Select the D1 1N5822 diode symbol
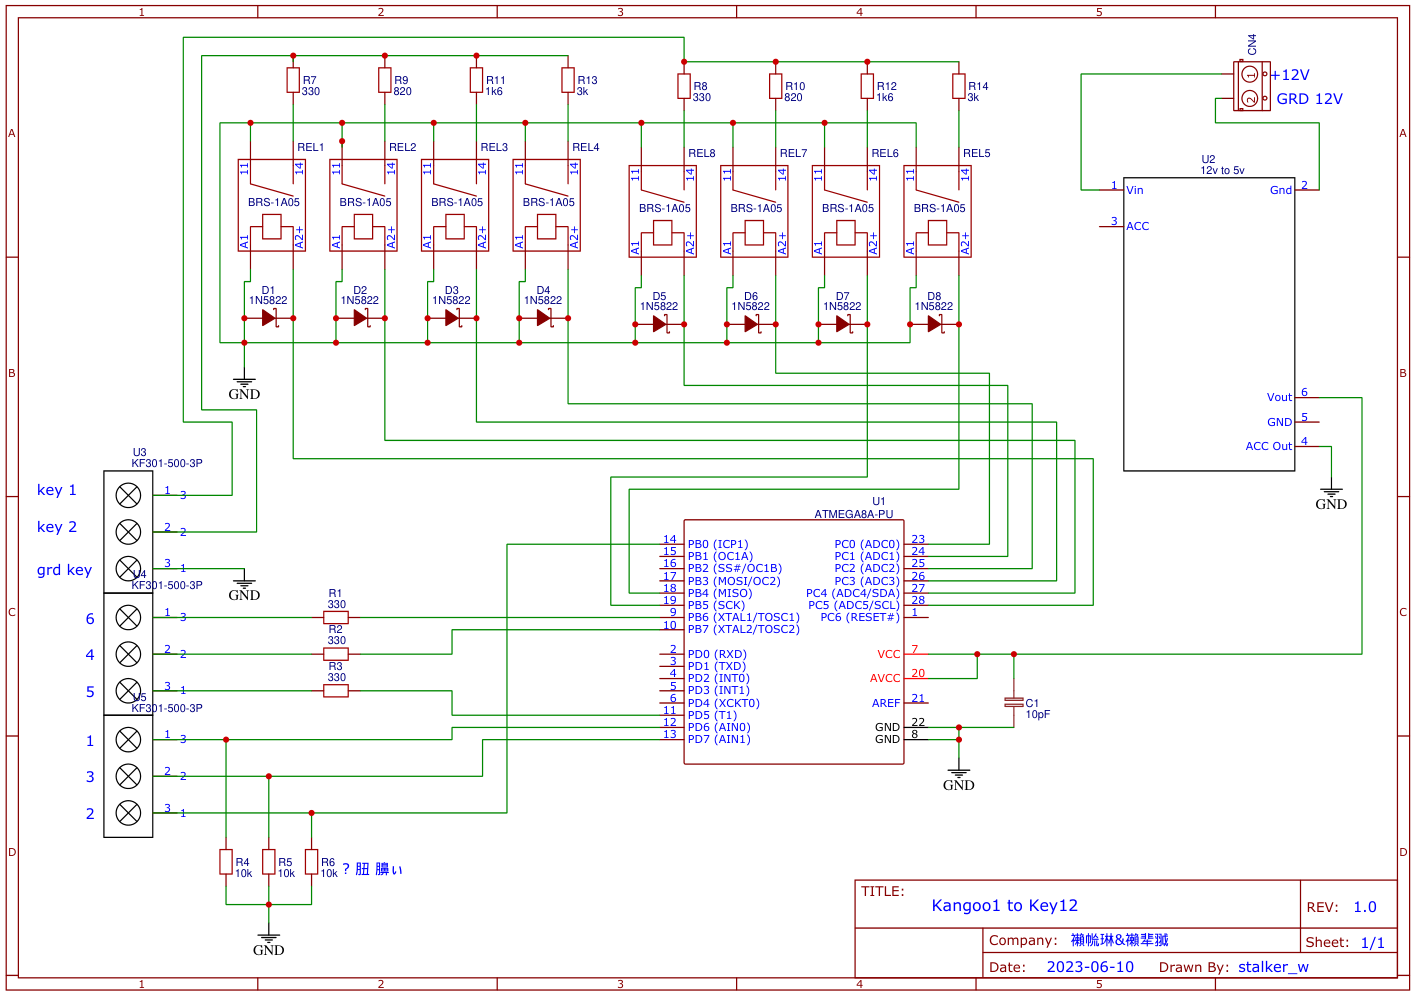The width and height of the screenshot is (1418, 996). tap(268, 318)
